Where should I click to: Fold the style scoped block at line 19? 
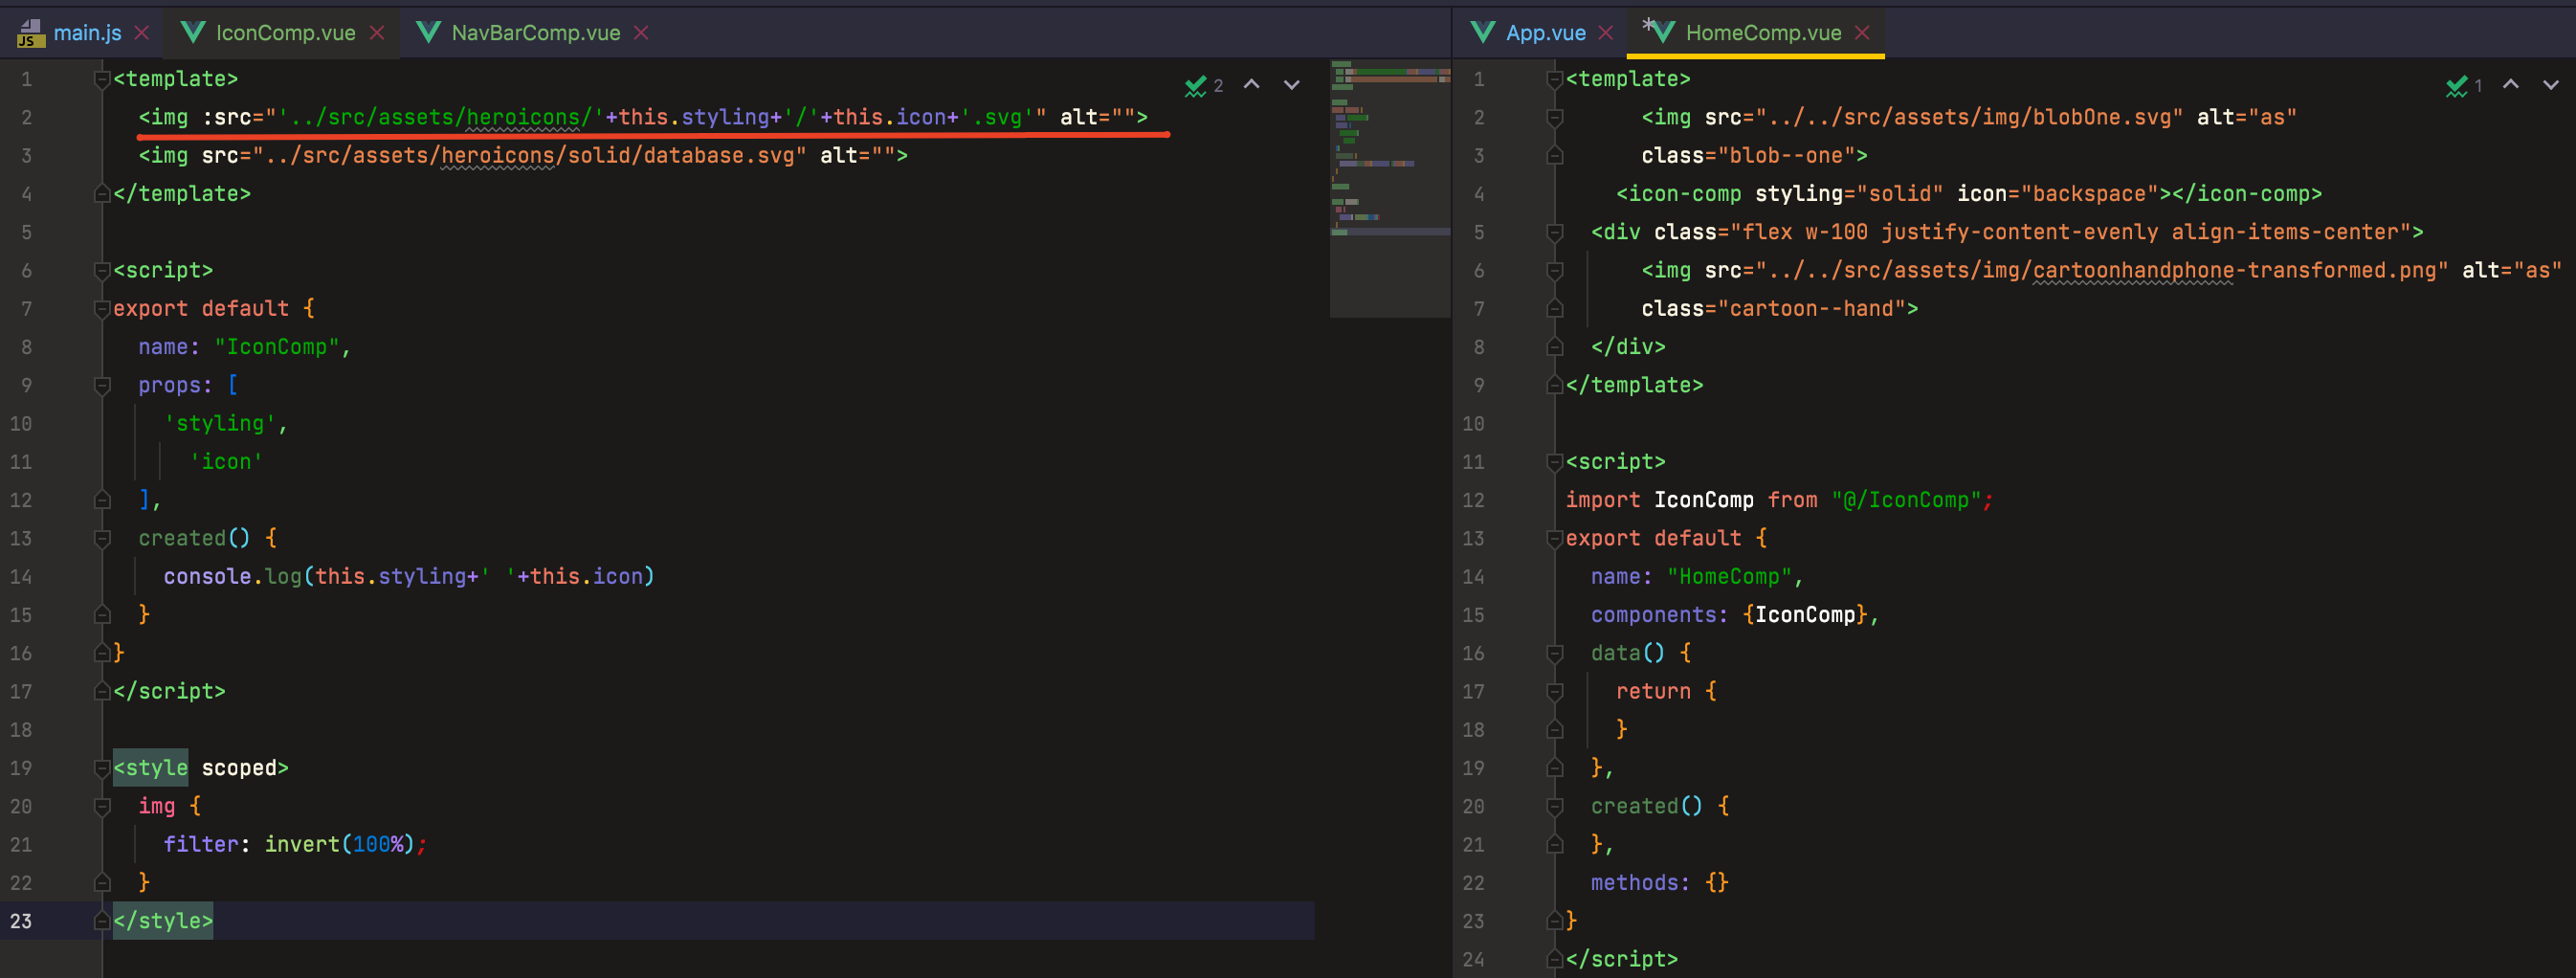[102, 768]
